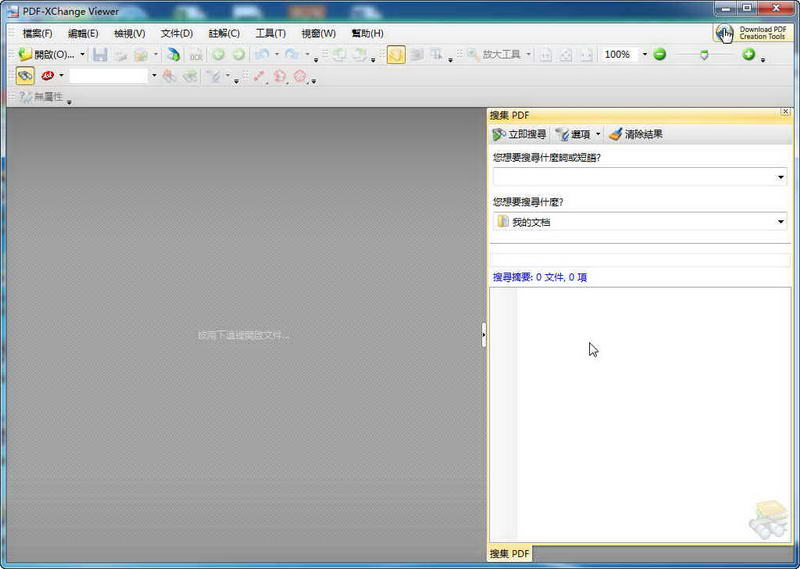Open the 我的文档 search location dropdown

781,222
